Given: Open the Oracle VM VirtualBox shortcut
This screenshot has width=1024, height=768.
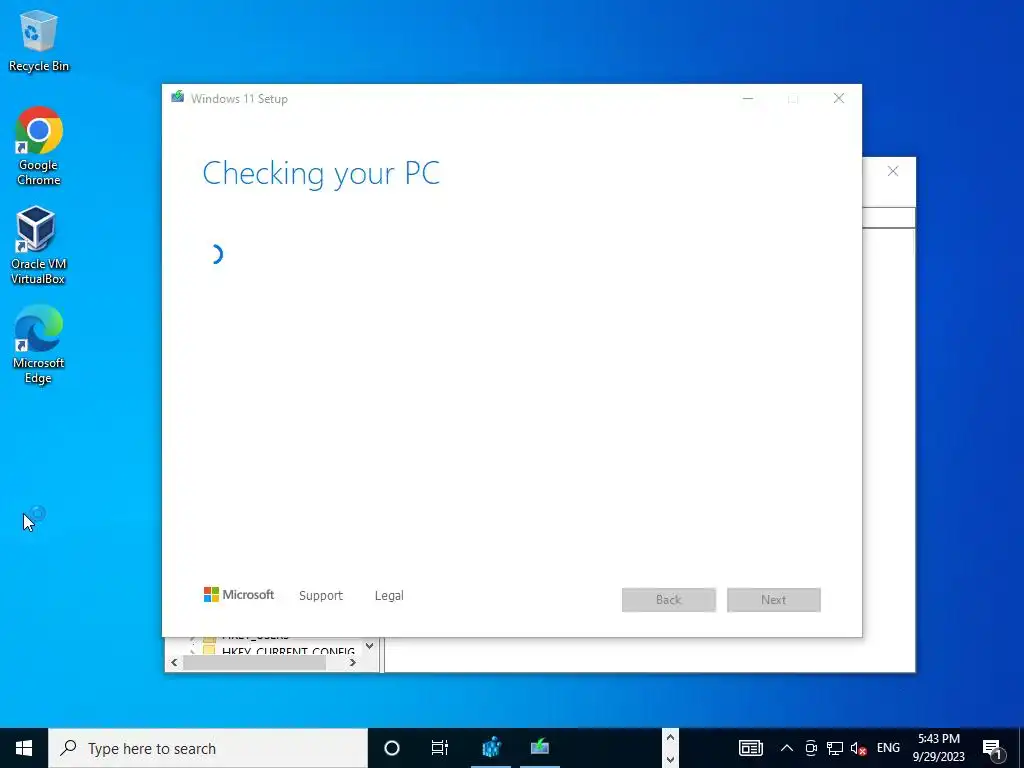Looking at the screenshot, I should tap(38, 245).
